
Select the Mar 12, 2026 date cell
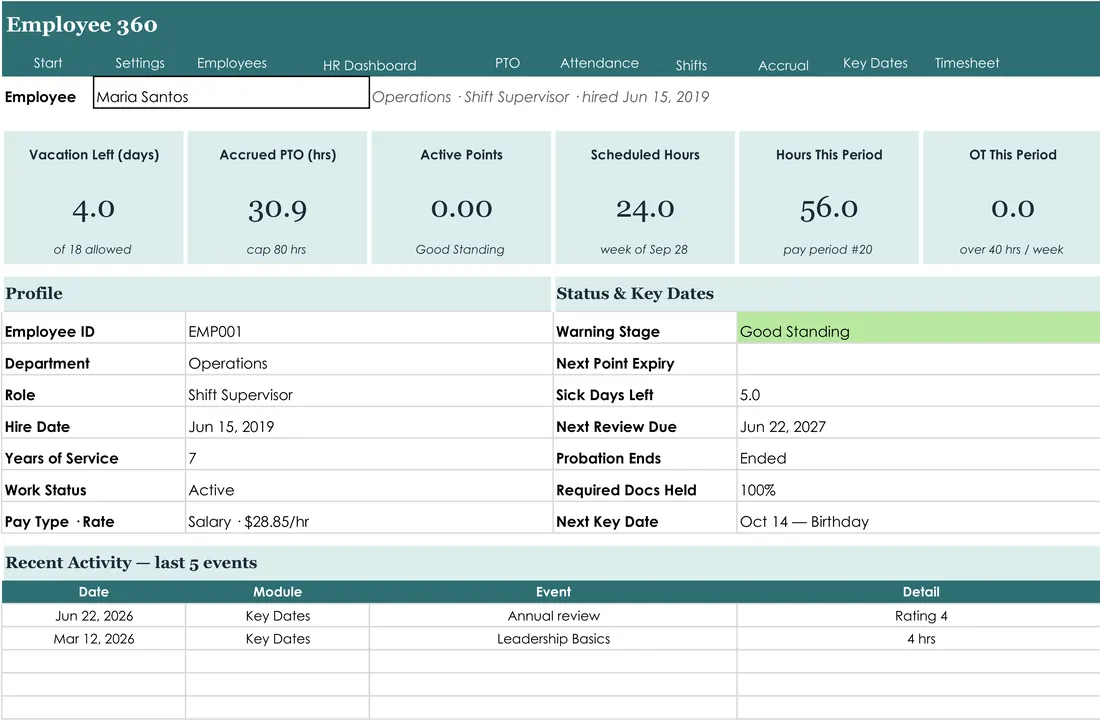tap(93, 639)
